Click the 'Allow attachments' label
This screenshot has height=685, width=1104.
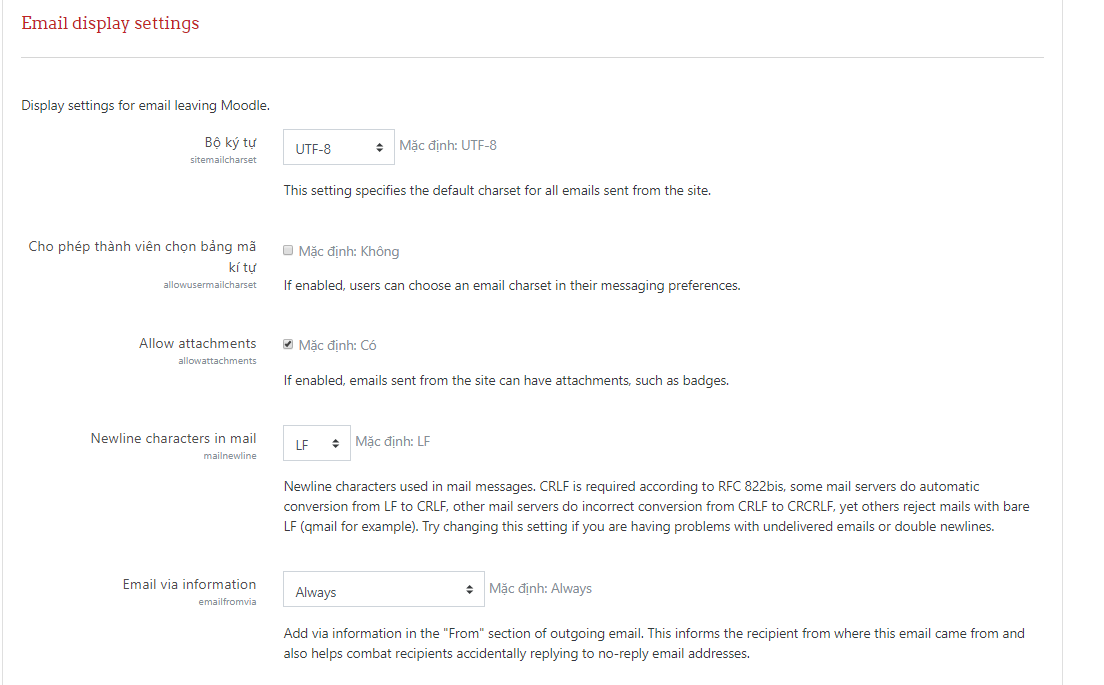(x=197, y=343)
